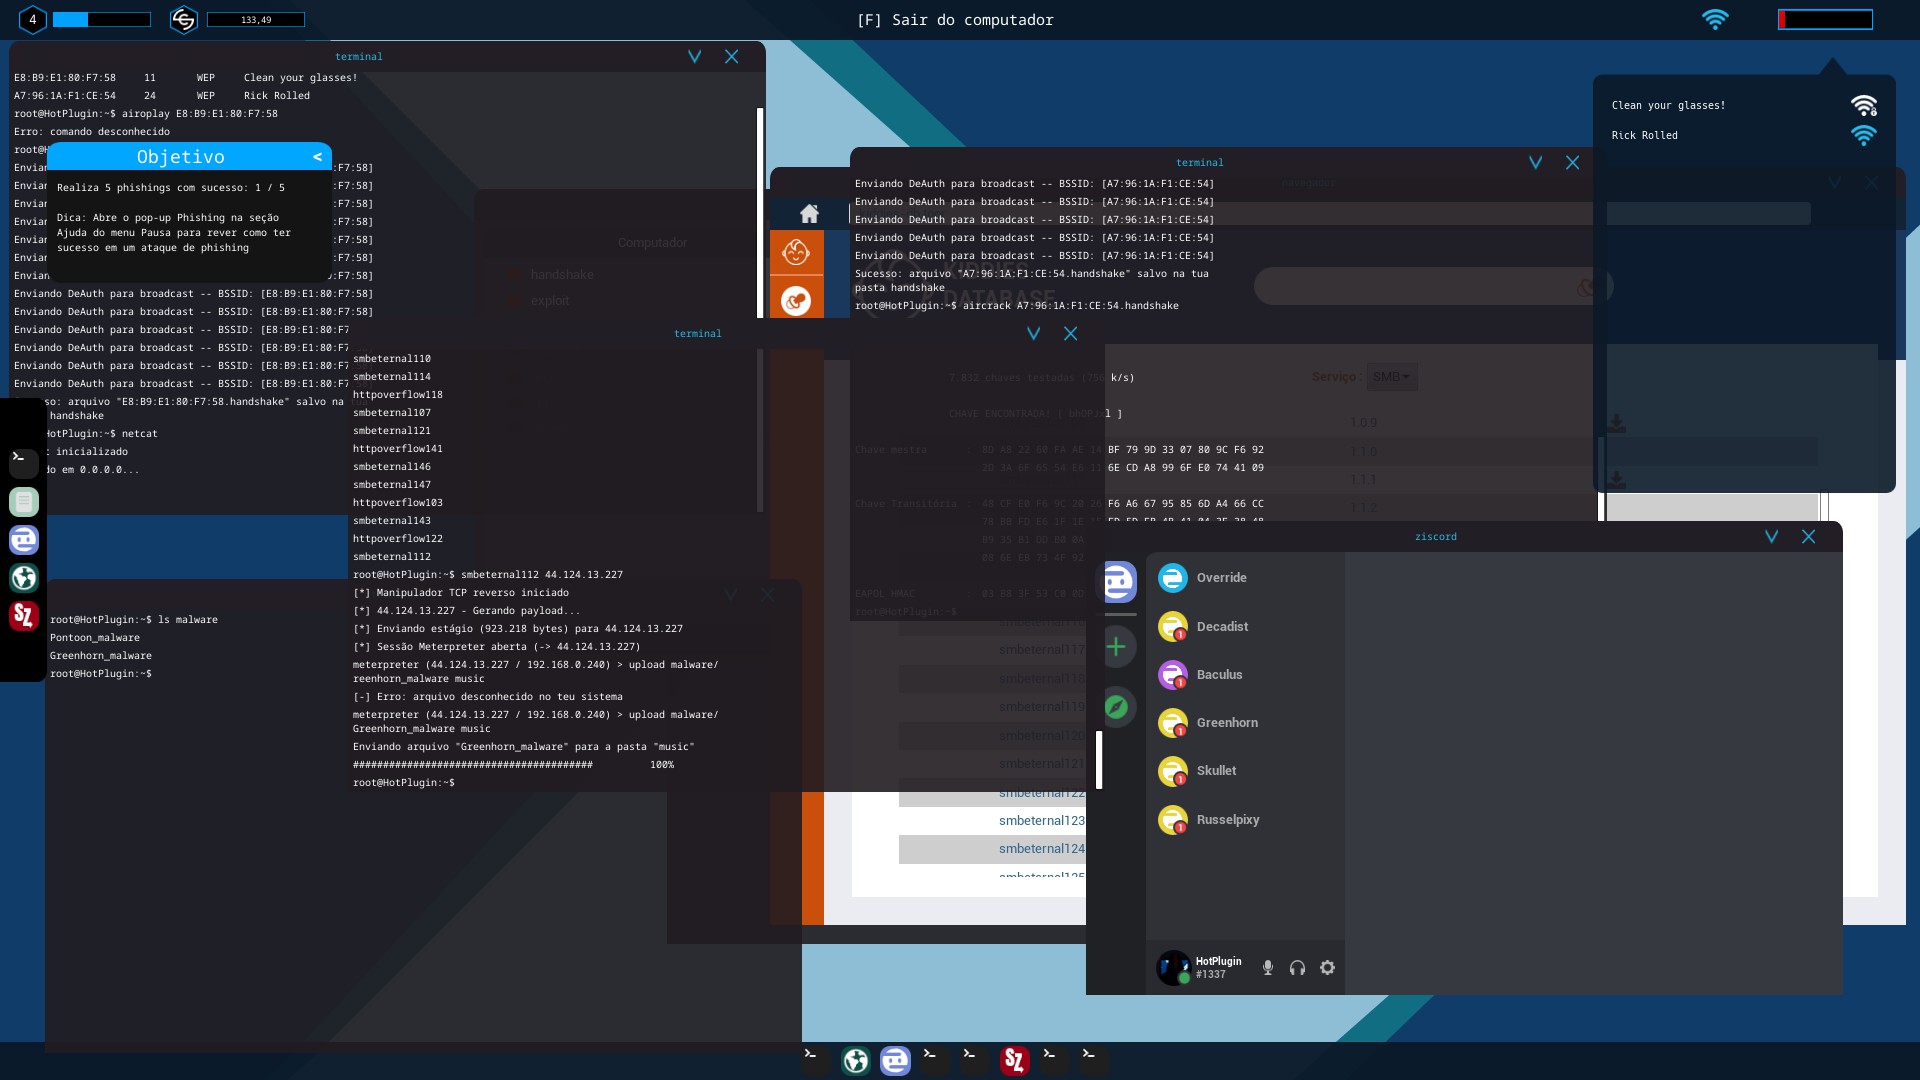Open the Greenhorn chat conversation
This screenshot has width=1920, height=1080.
click(1227, 723)
